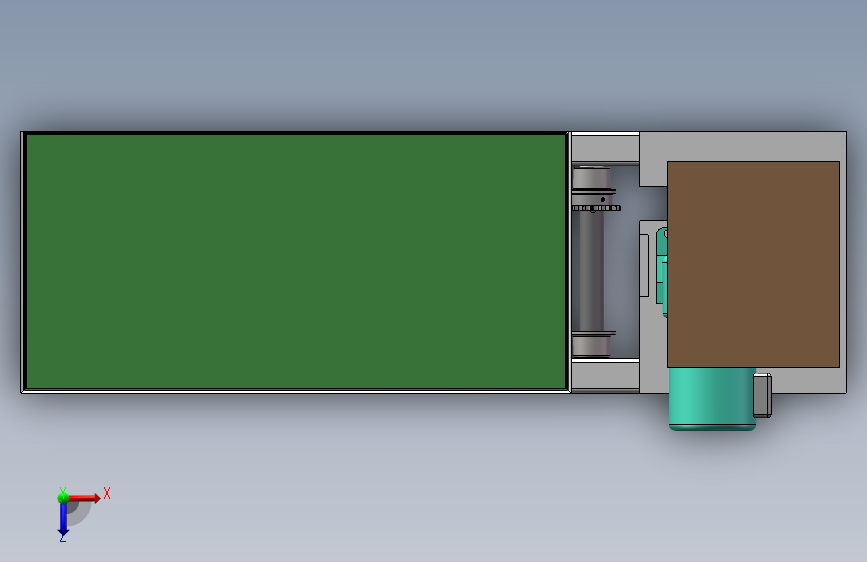
Task: Select the teal gearbox bracket beside brown cover
Action: [x=661, y=267]
